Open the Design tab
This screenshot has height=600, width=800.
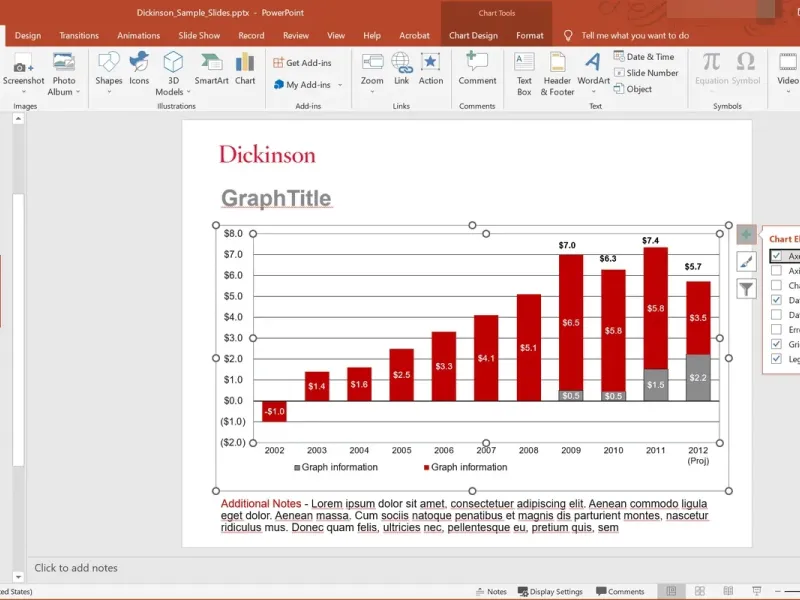(28, 36)
